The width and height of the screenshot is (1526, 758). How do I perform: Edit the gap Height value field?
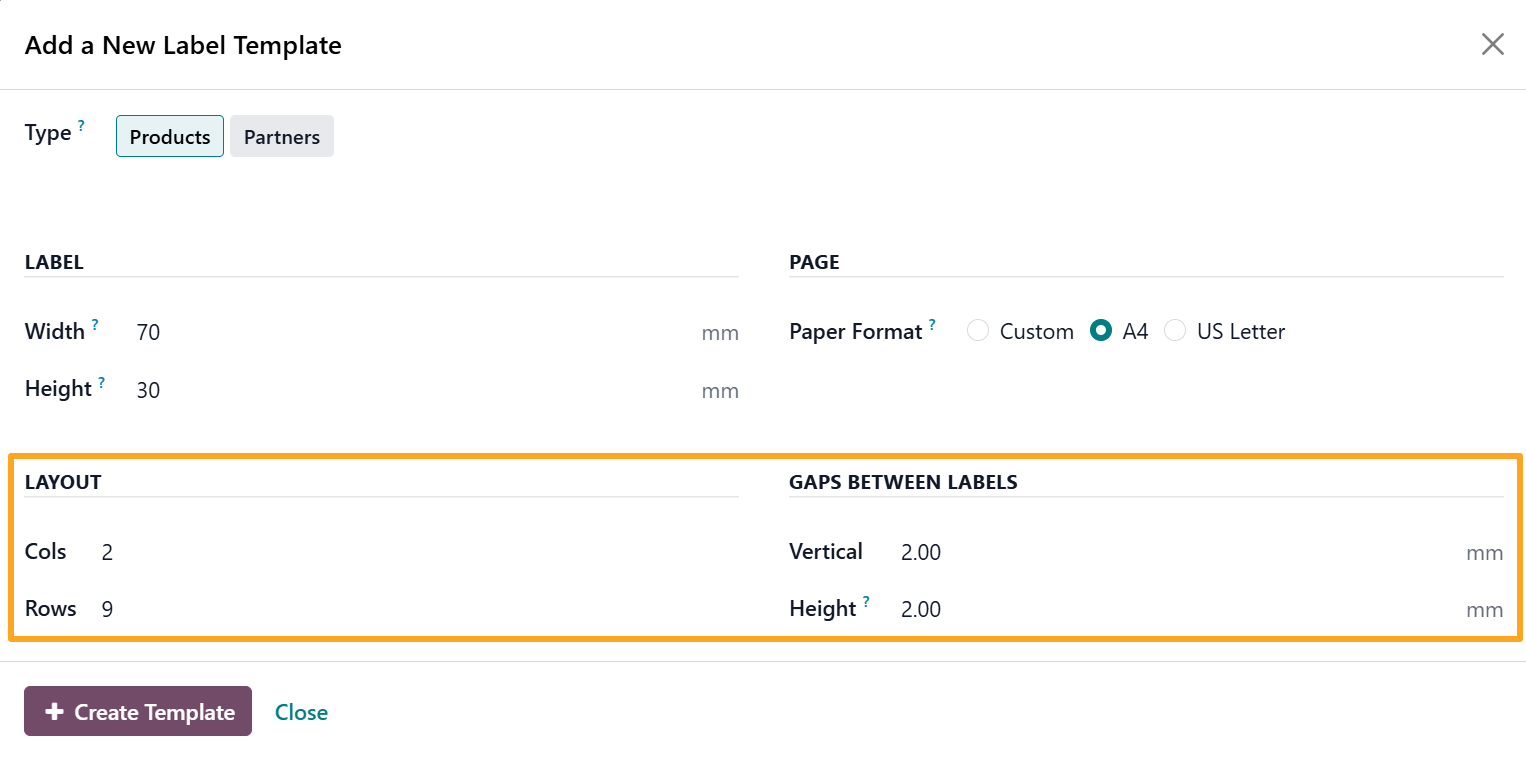coord(1170,609)
